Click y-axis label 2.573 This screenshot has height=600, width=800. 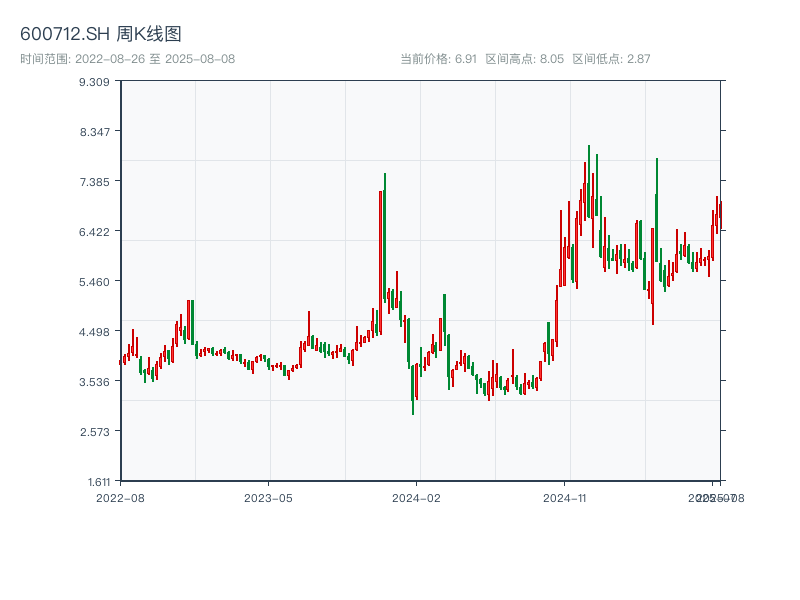(94, 432)
